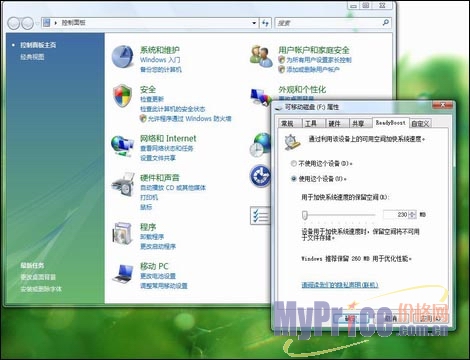This screenshot has width=470, height=360.
Task: Open the 程序 software box icon
Action: [x=123, y=233]
